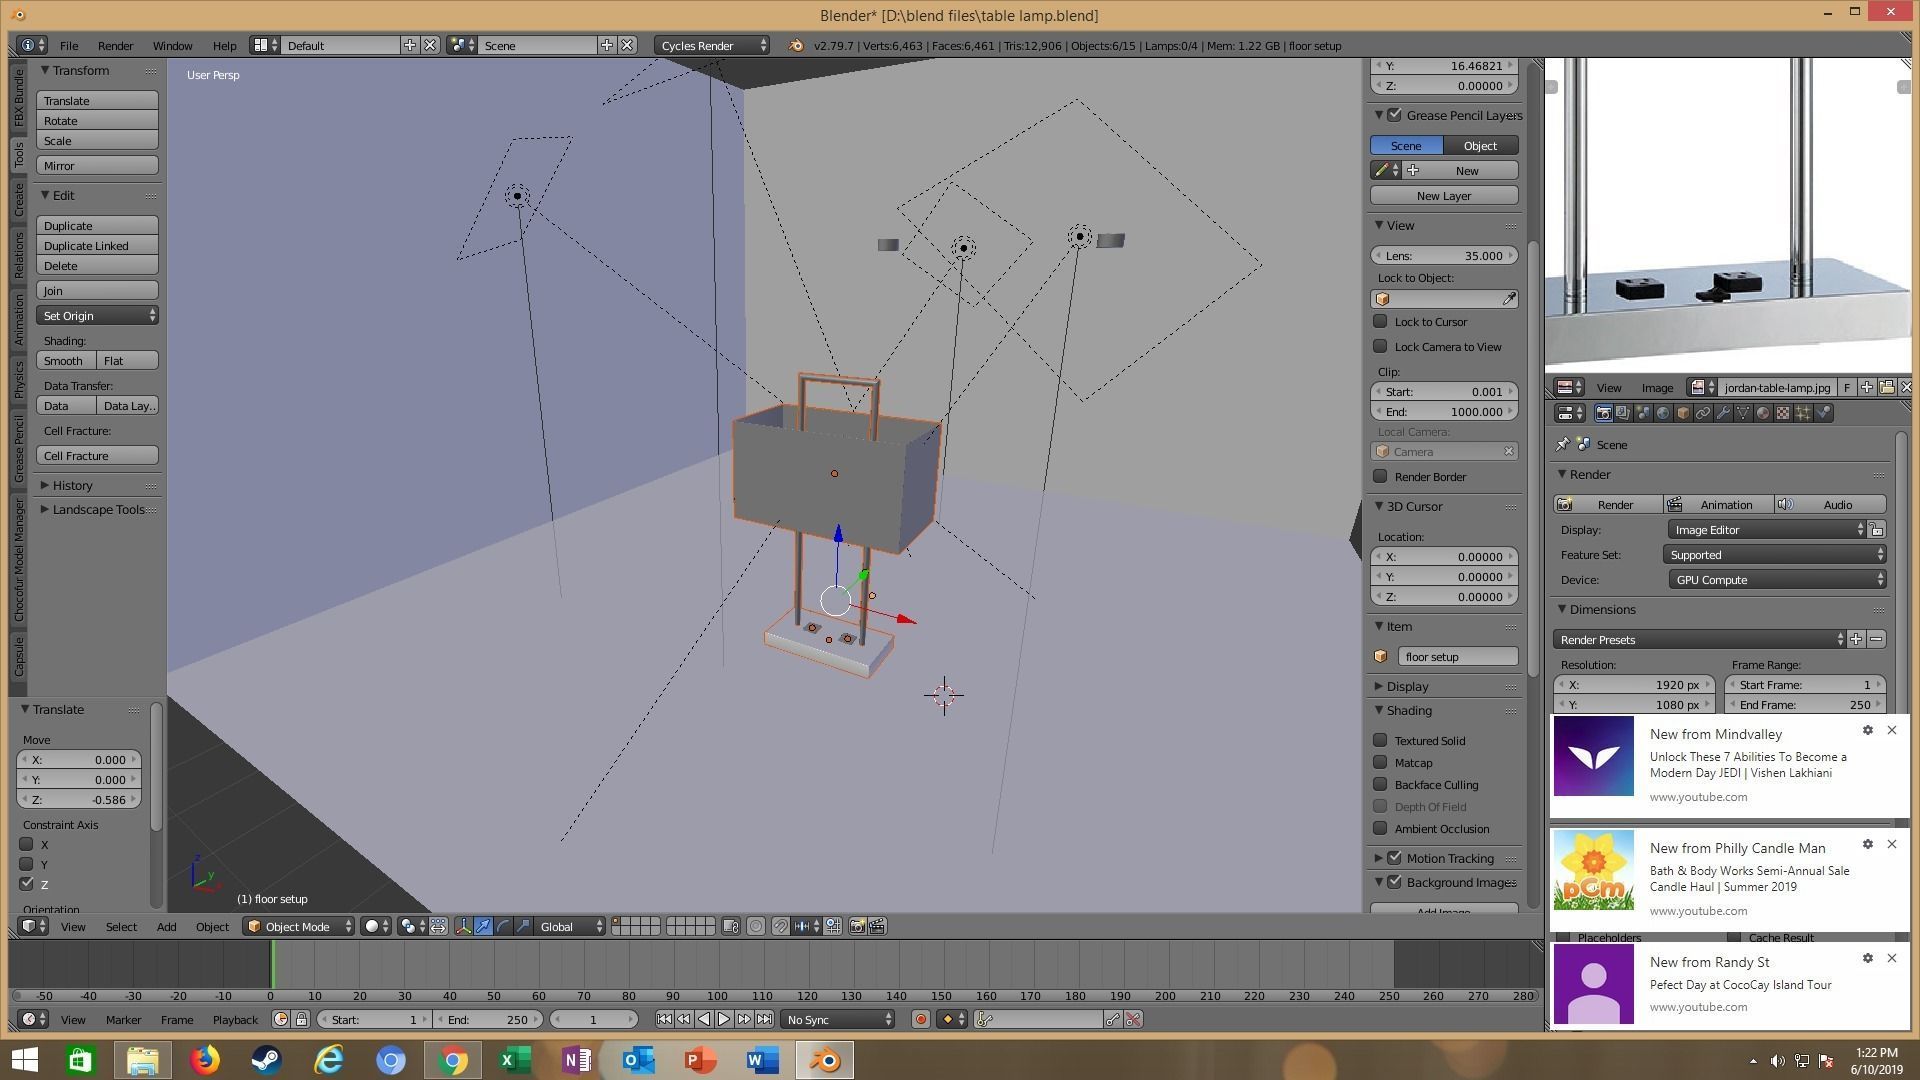Open the Modifiers wrench tab

click(1723, 413)
